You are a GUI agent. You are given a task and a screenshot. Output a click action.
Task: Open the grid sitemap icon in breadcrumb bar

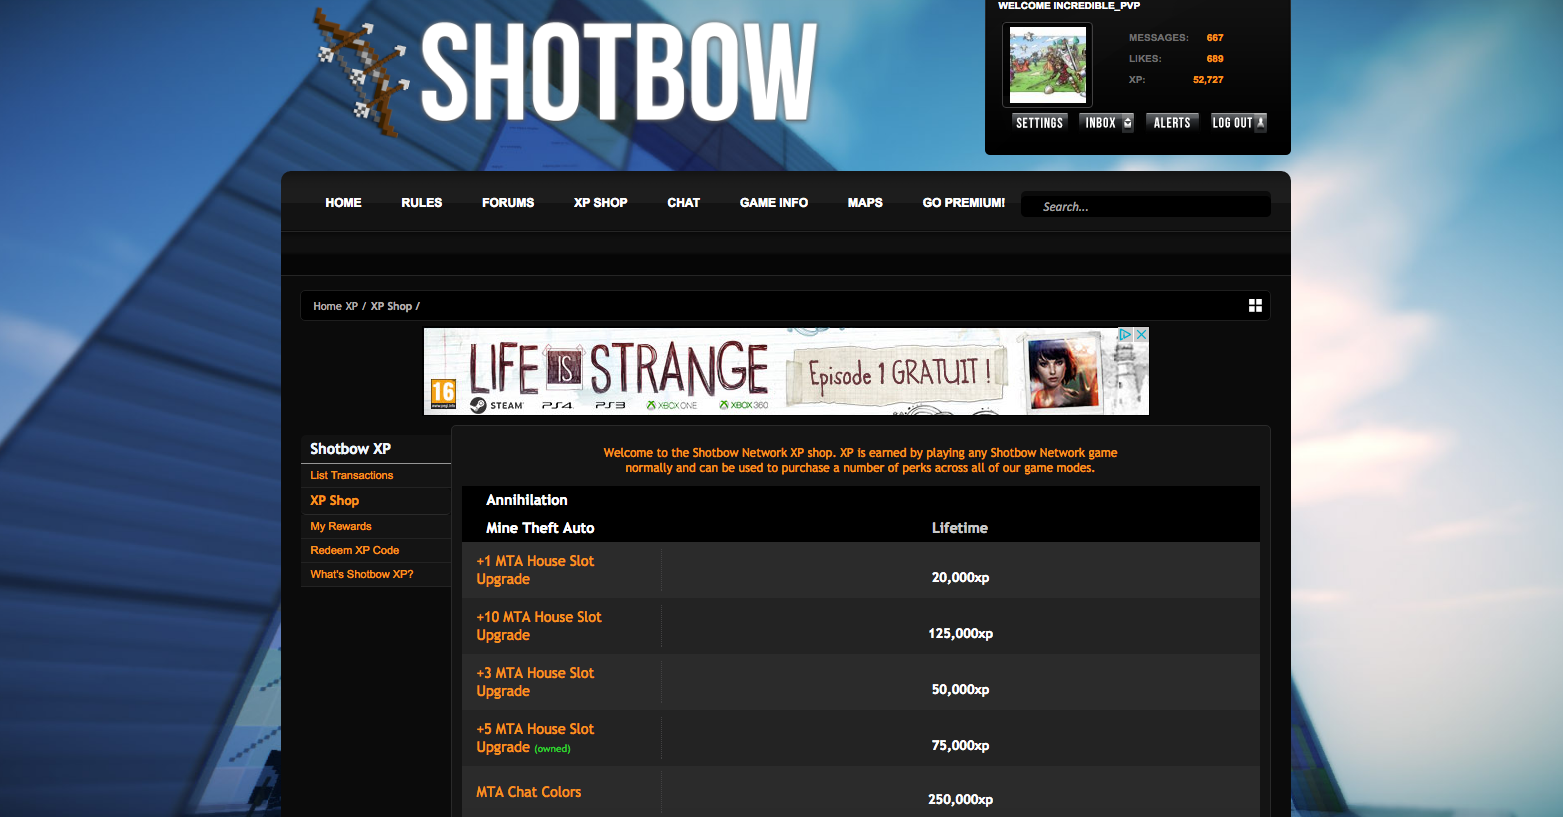pos(1255,306)
